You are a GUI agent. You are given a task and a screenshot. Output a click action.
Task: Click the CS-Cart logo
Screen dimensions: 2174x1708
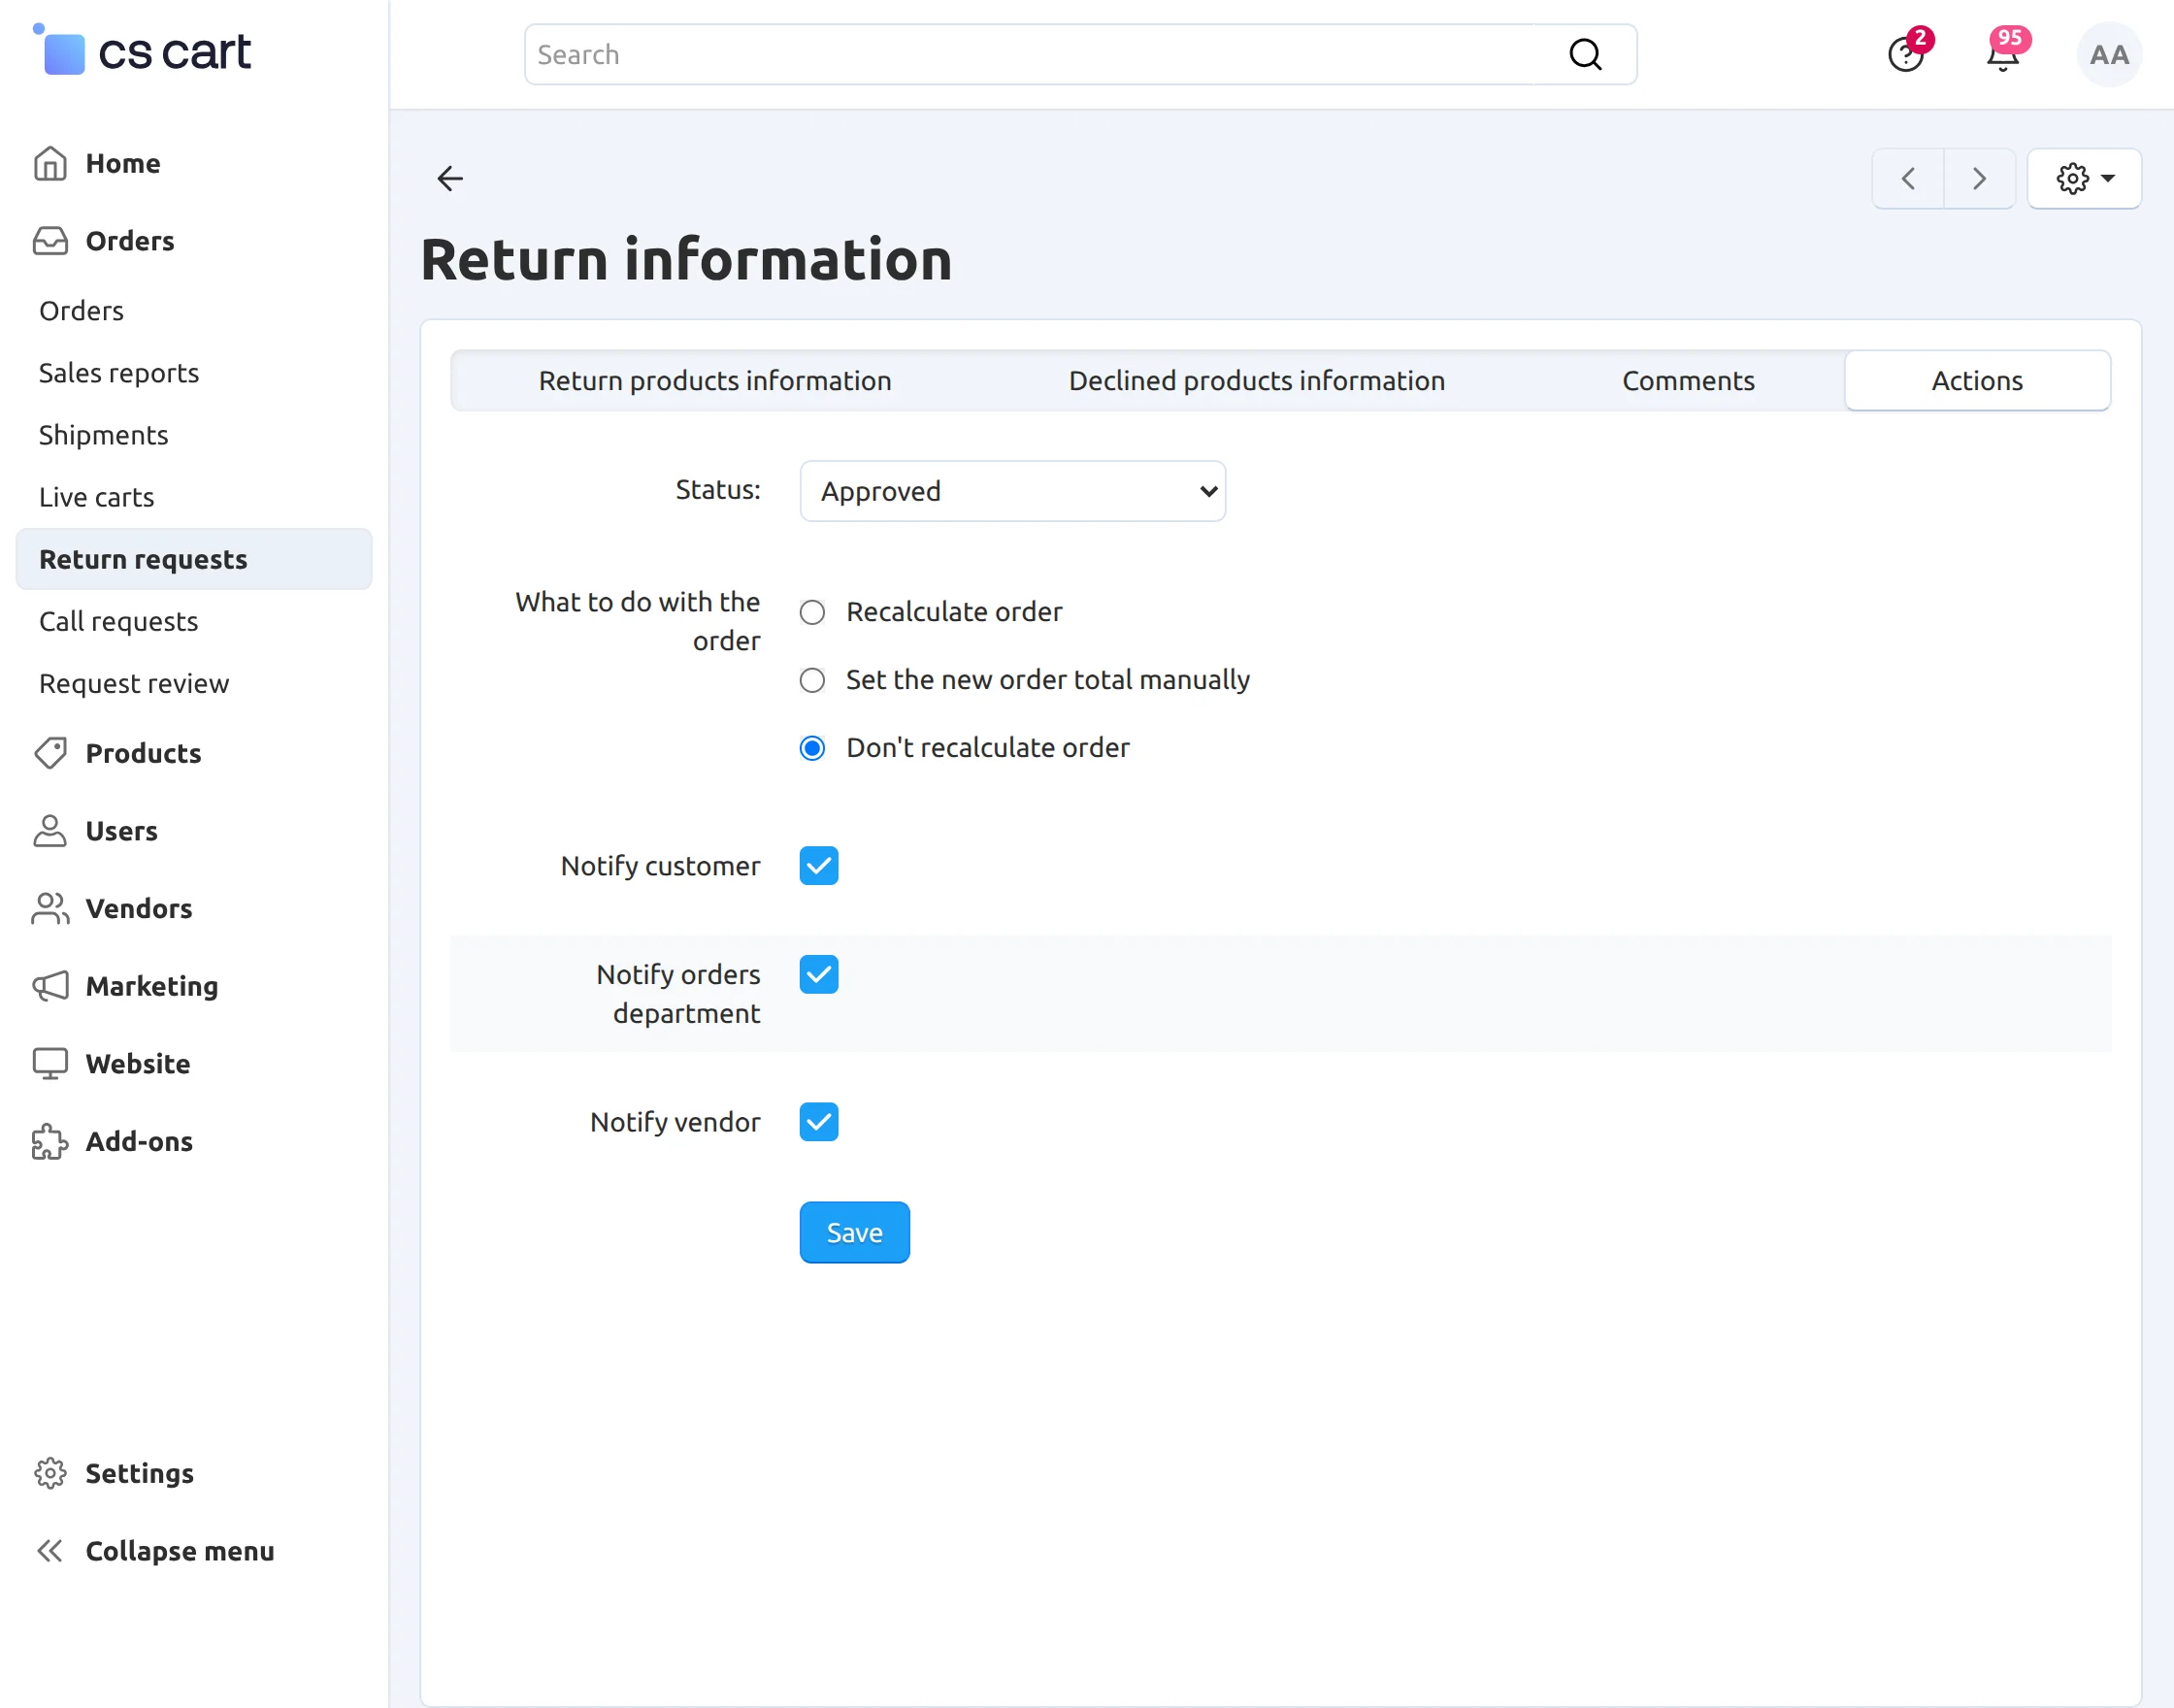(x=142, y=51)
